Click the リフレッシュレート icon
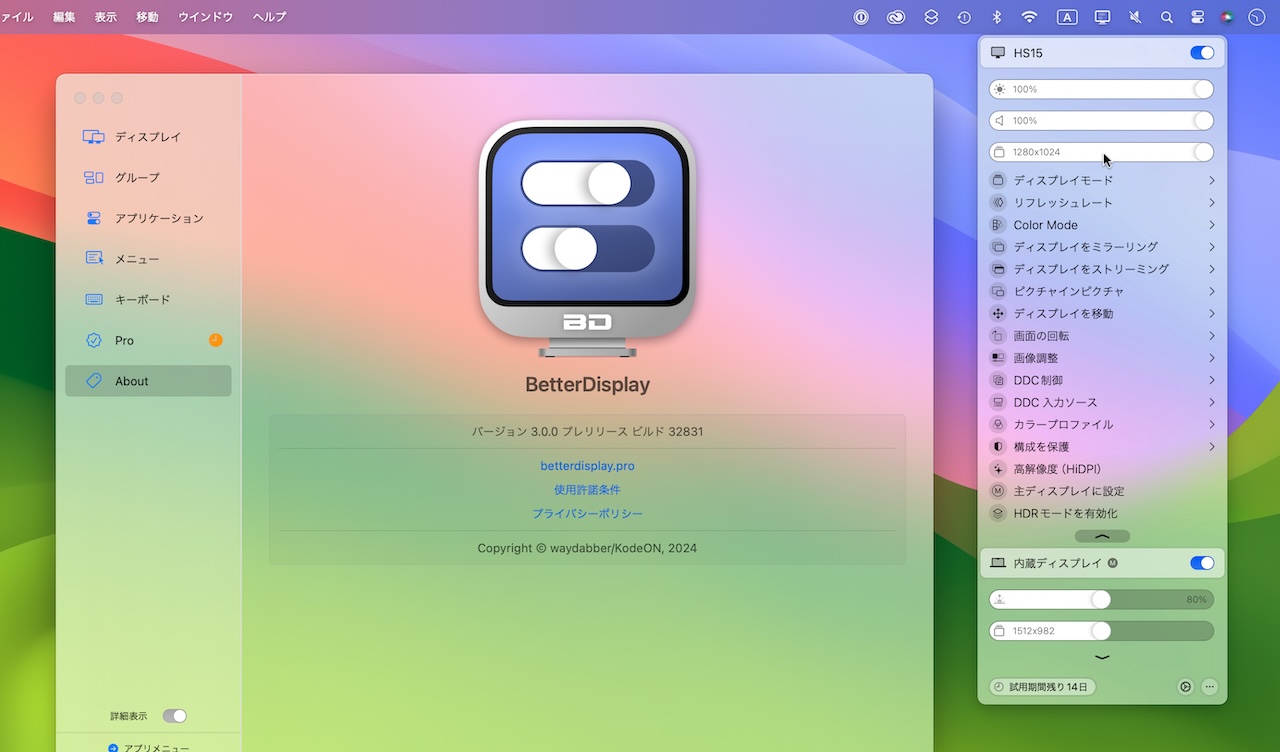Viewport: 1280px width, 752px height. click(997, 203)
